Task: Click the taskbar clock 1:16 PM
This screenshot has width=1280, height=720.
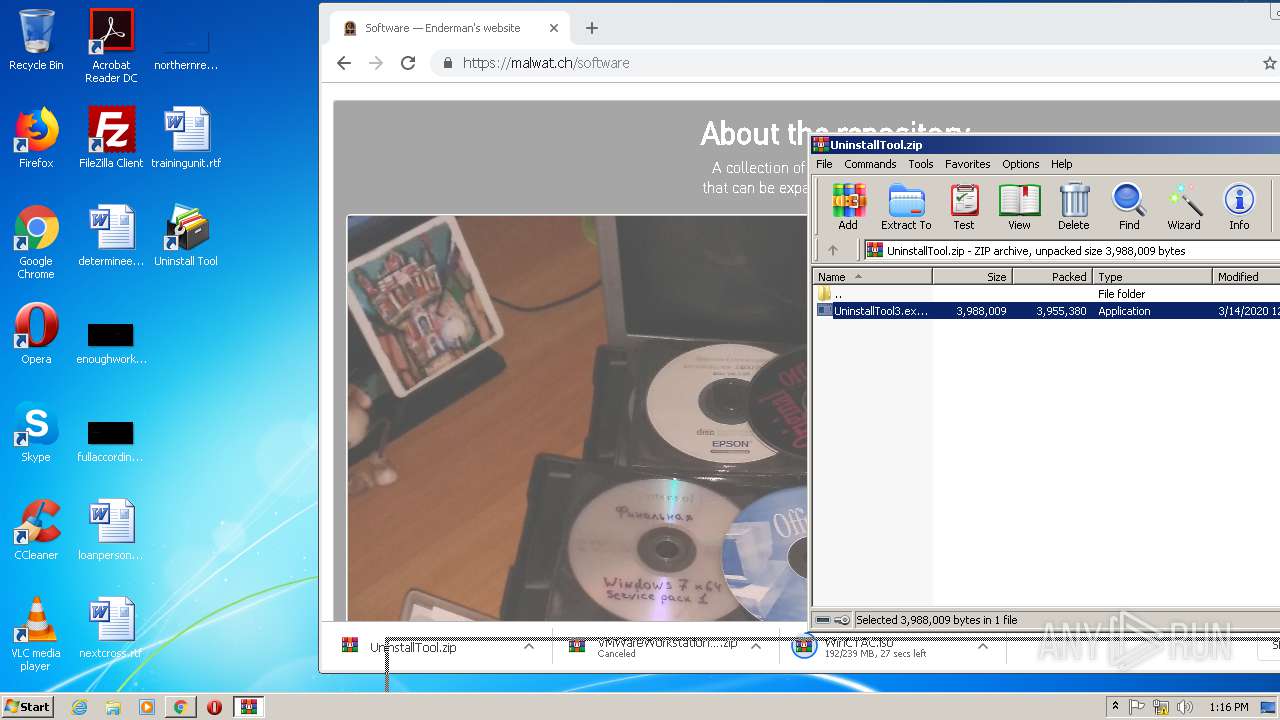Action: pos(1229,707)
